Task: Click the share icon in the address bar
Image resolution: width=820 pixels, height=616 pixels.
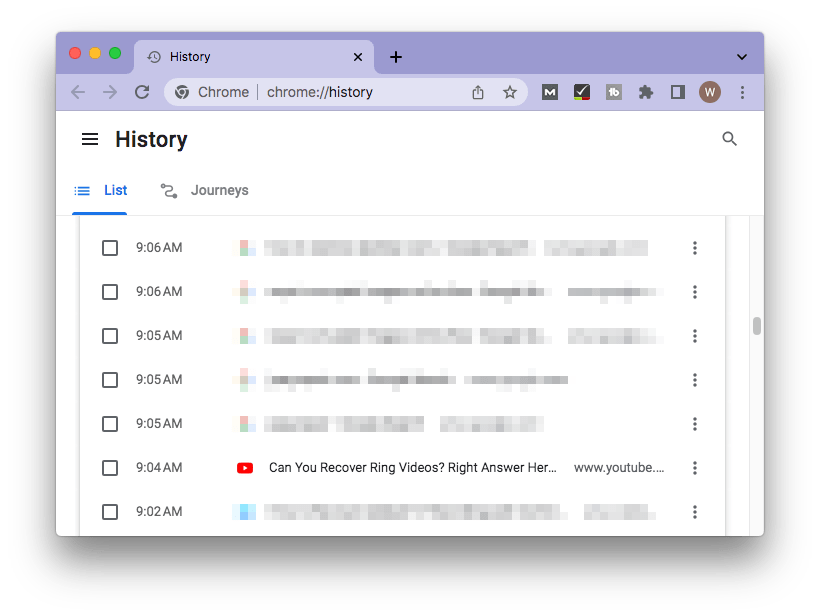Action: 478,91
